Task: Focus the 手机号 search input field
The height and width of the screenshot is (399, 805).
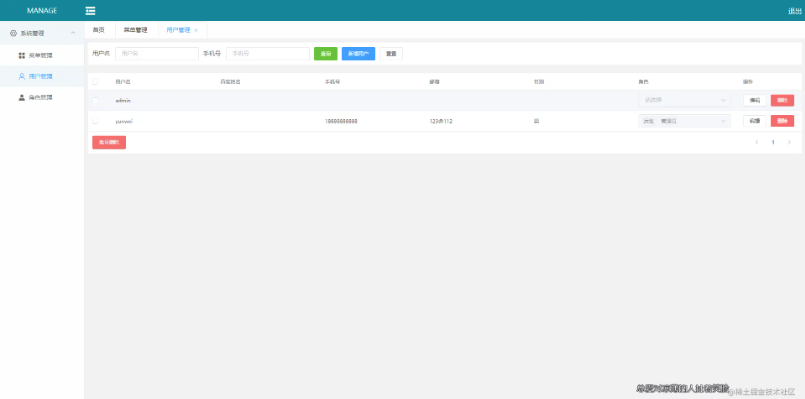Action: click(267, 53)
